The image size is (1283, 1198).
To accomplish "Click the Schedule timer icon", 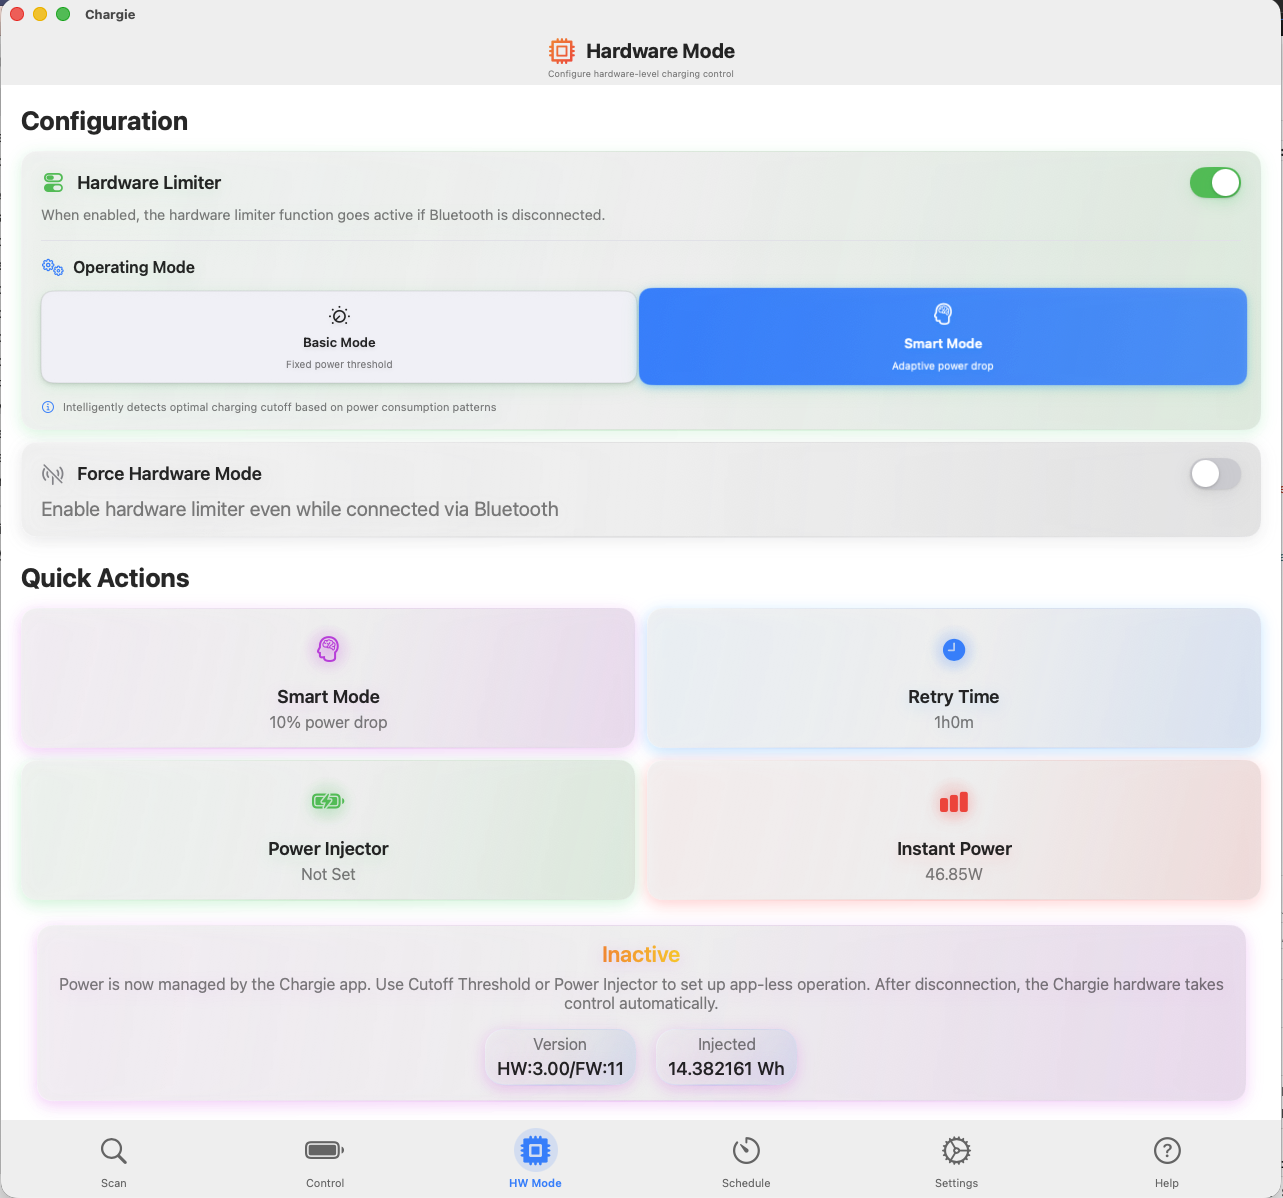I will (746, 1151).
